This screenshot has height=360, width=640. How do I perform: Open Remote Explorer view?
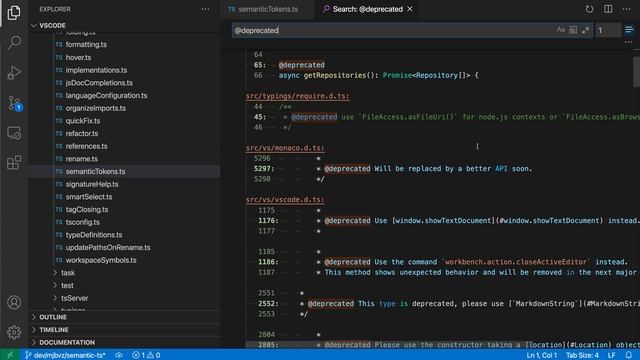[x=14, y=133]
